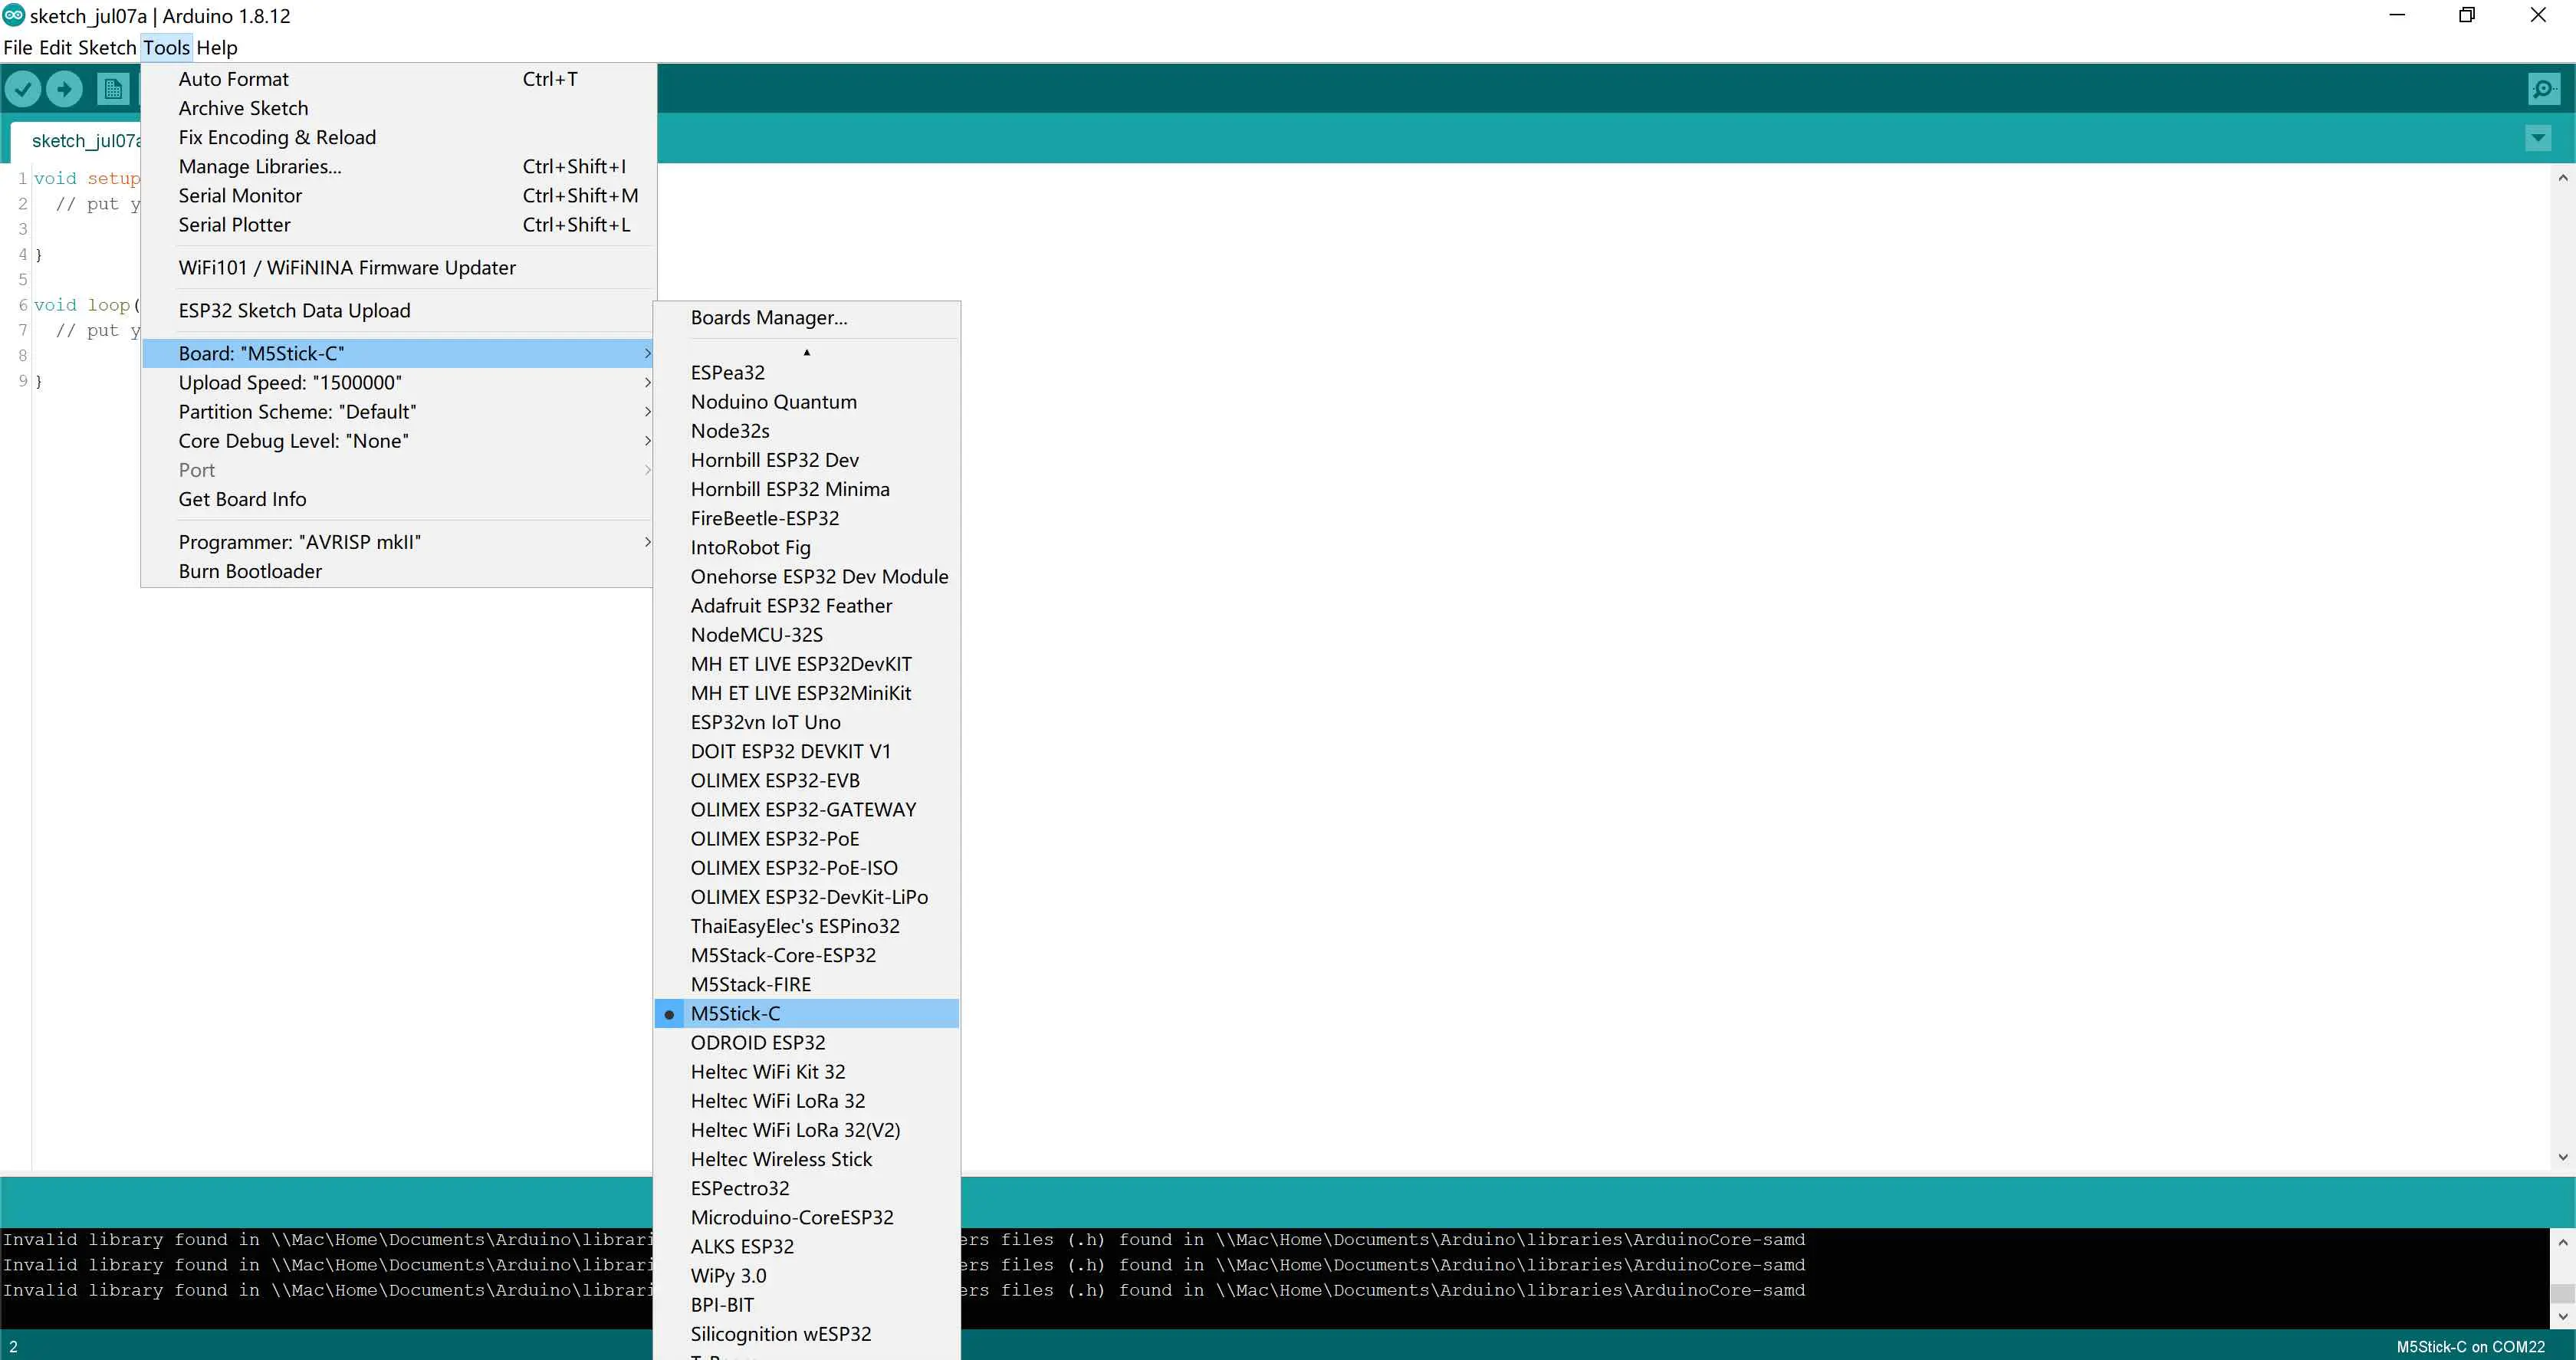Select Heltec WiFi Kit 32
The height and width of the screenshot is (1360, 2576).
806,1071
